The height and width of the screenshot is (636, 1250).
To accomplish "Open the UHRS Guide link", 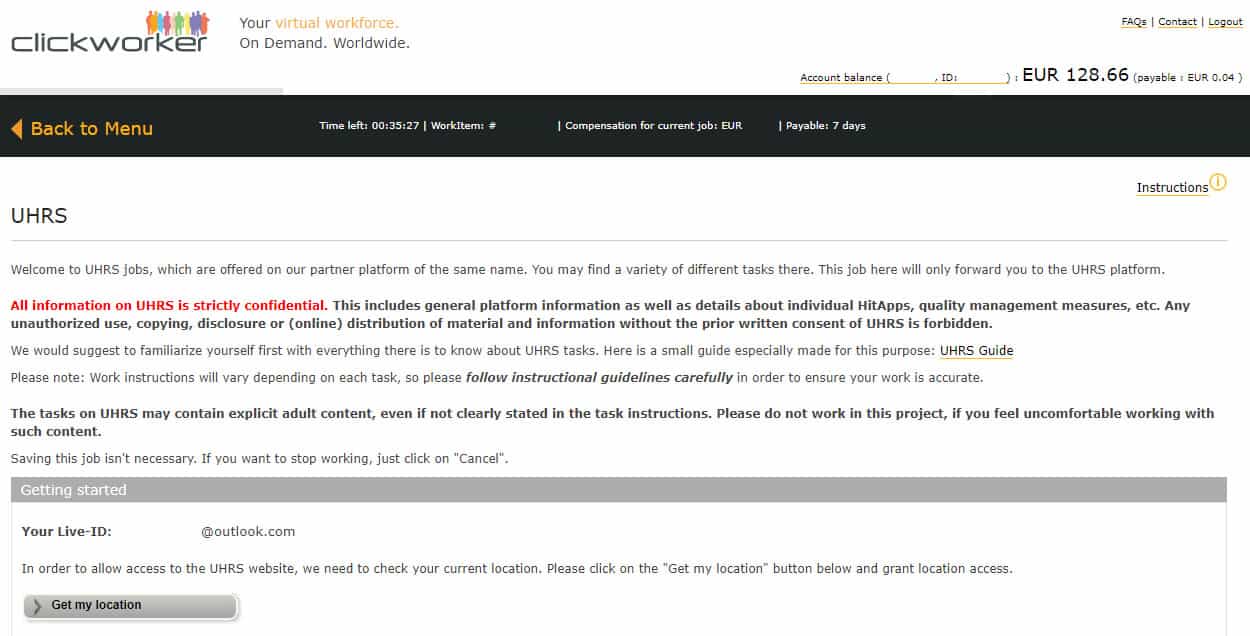I will [x=976, y=351].
